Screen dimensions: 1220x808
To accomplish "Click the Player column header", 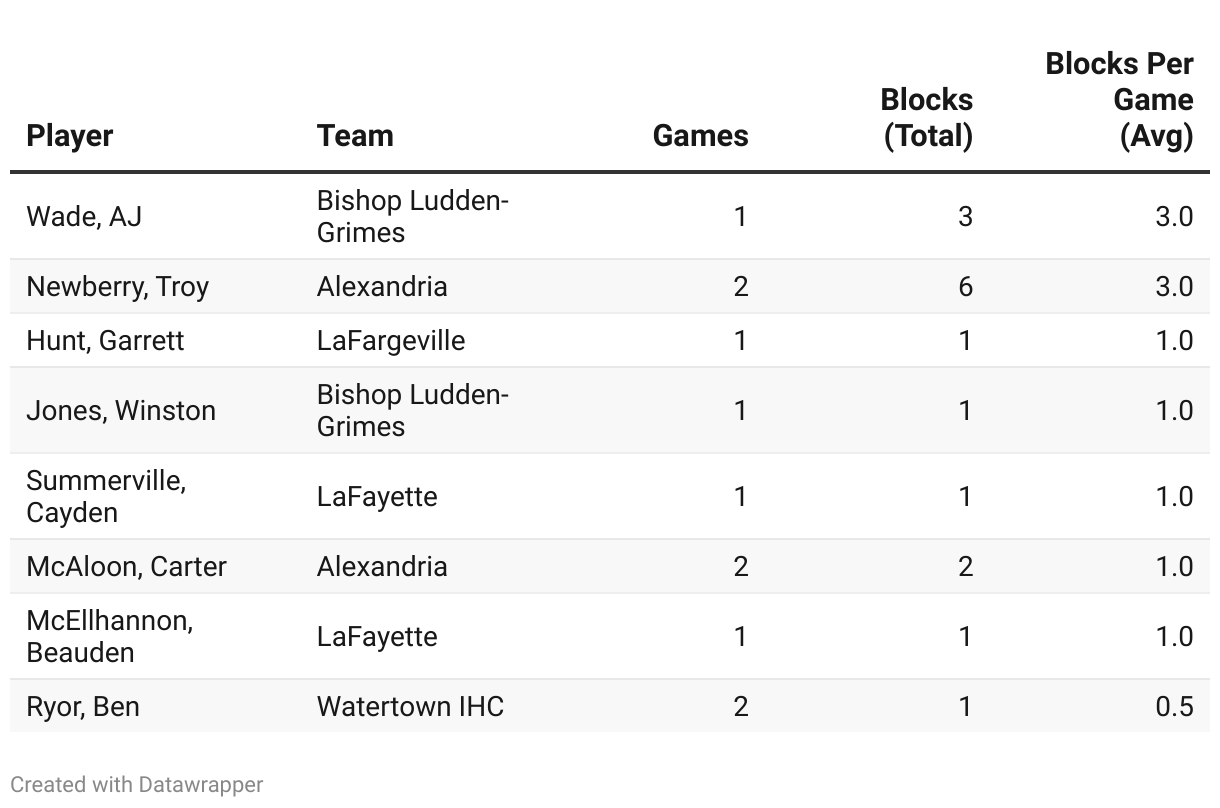I will click(70, 136).
